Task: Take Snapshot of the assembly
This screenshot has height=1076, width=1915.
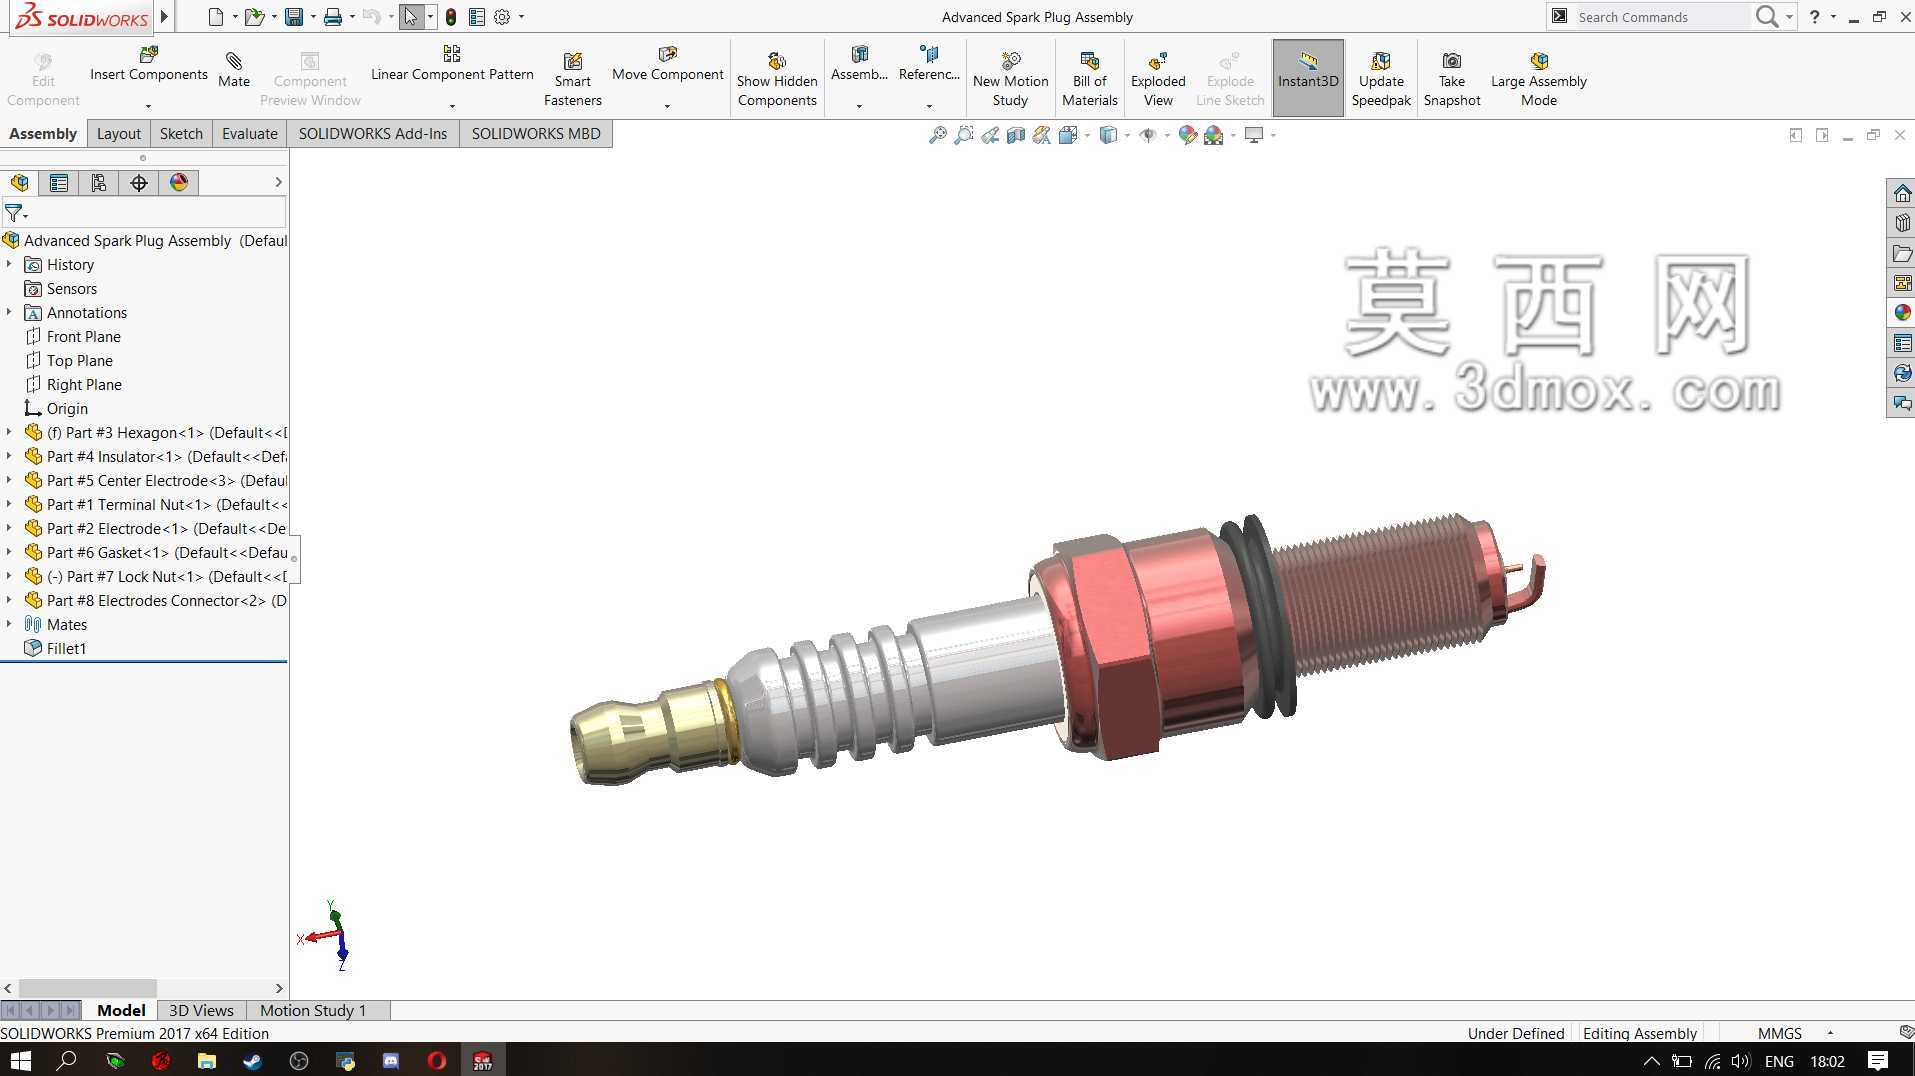Action: (x=1452, y=80)
